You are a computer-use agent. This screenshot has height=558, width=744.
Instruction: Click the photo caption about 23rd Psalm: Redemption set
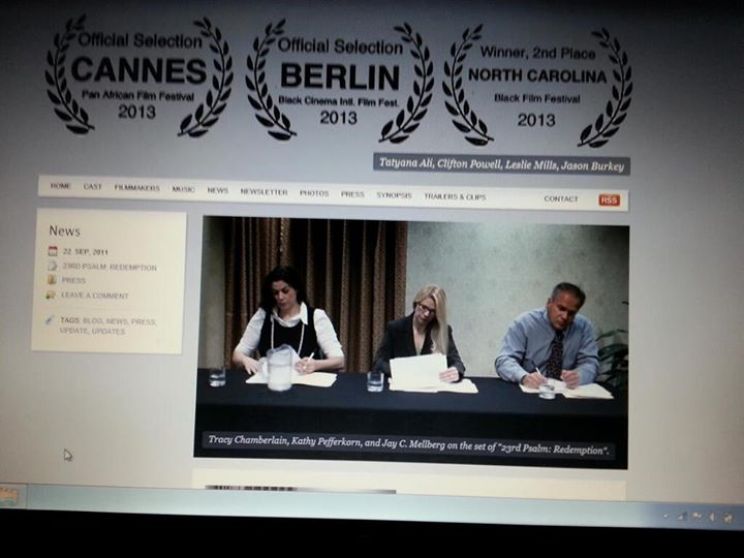[x=409, y=445]
